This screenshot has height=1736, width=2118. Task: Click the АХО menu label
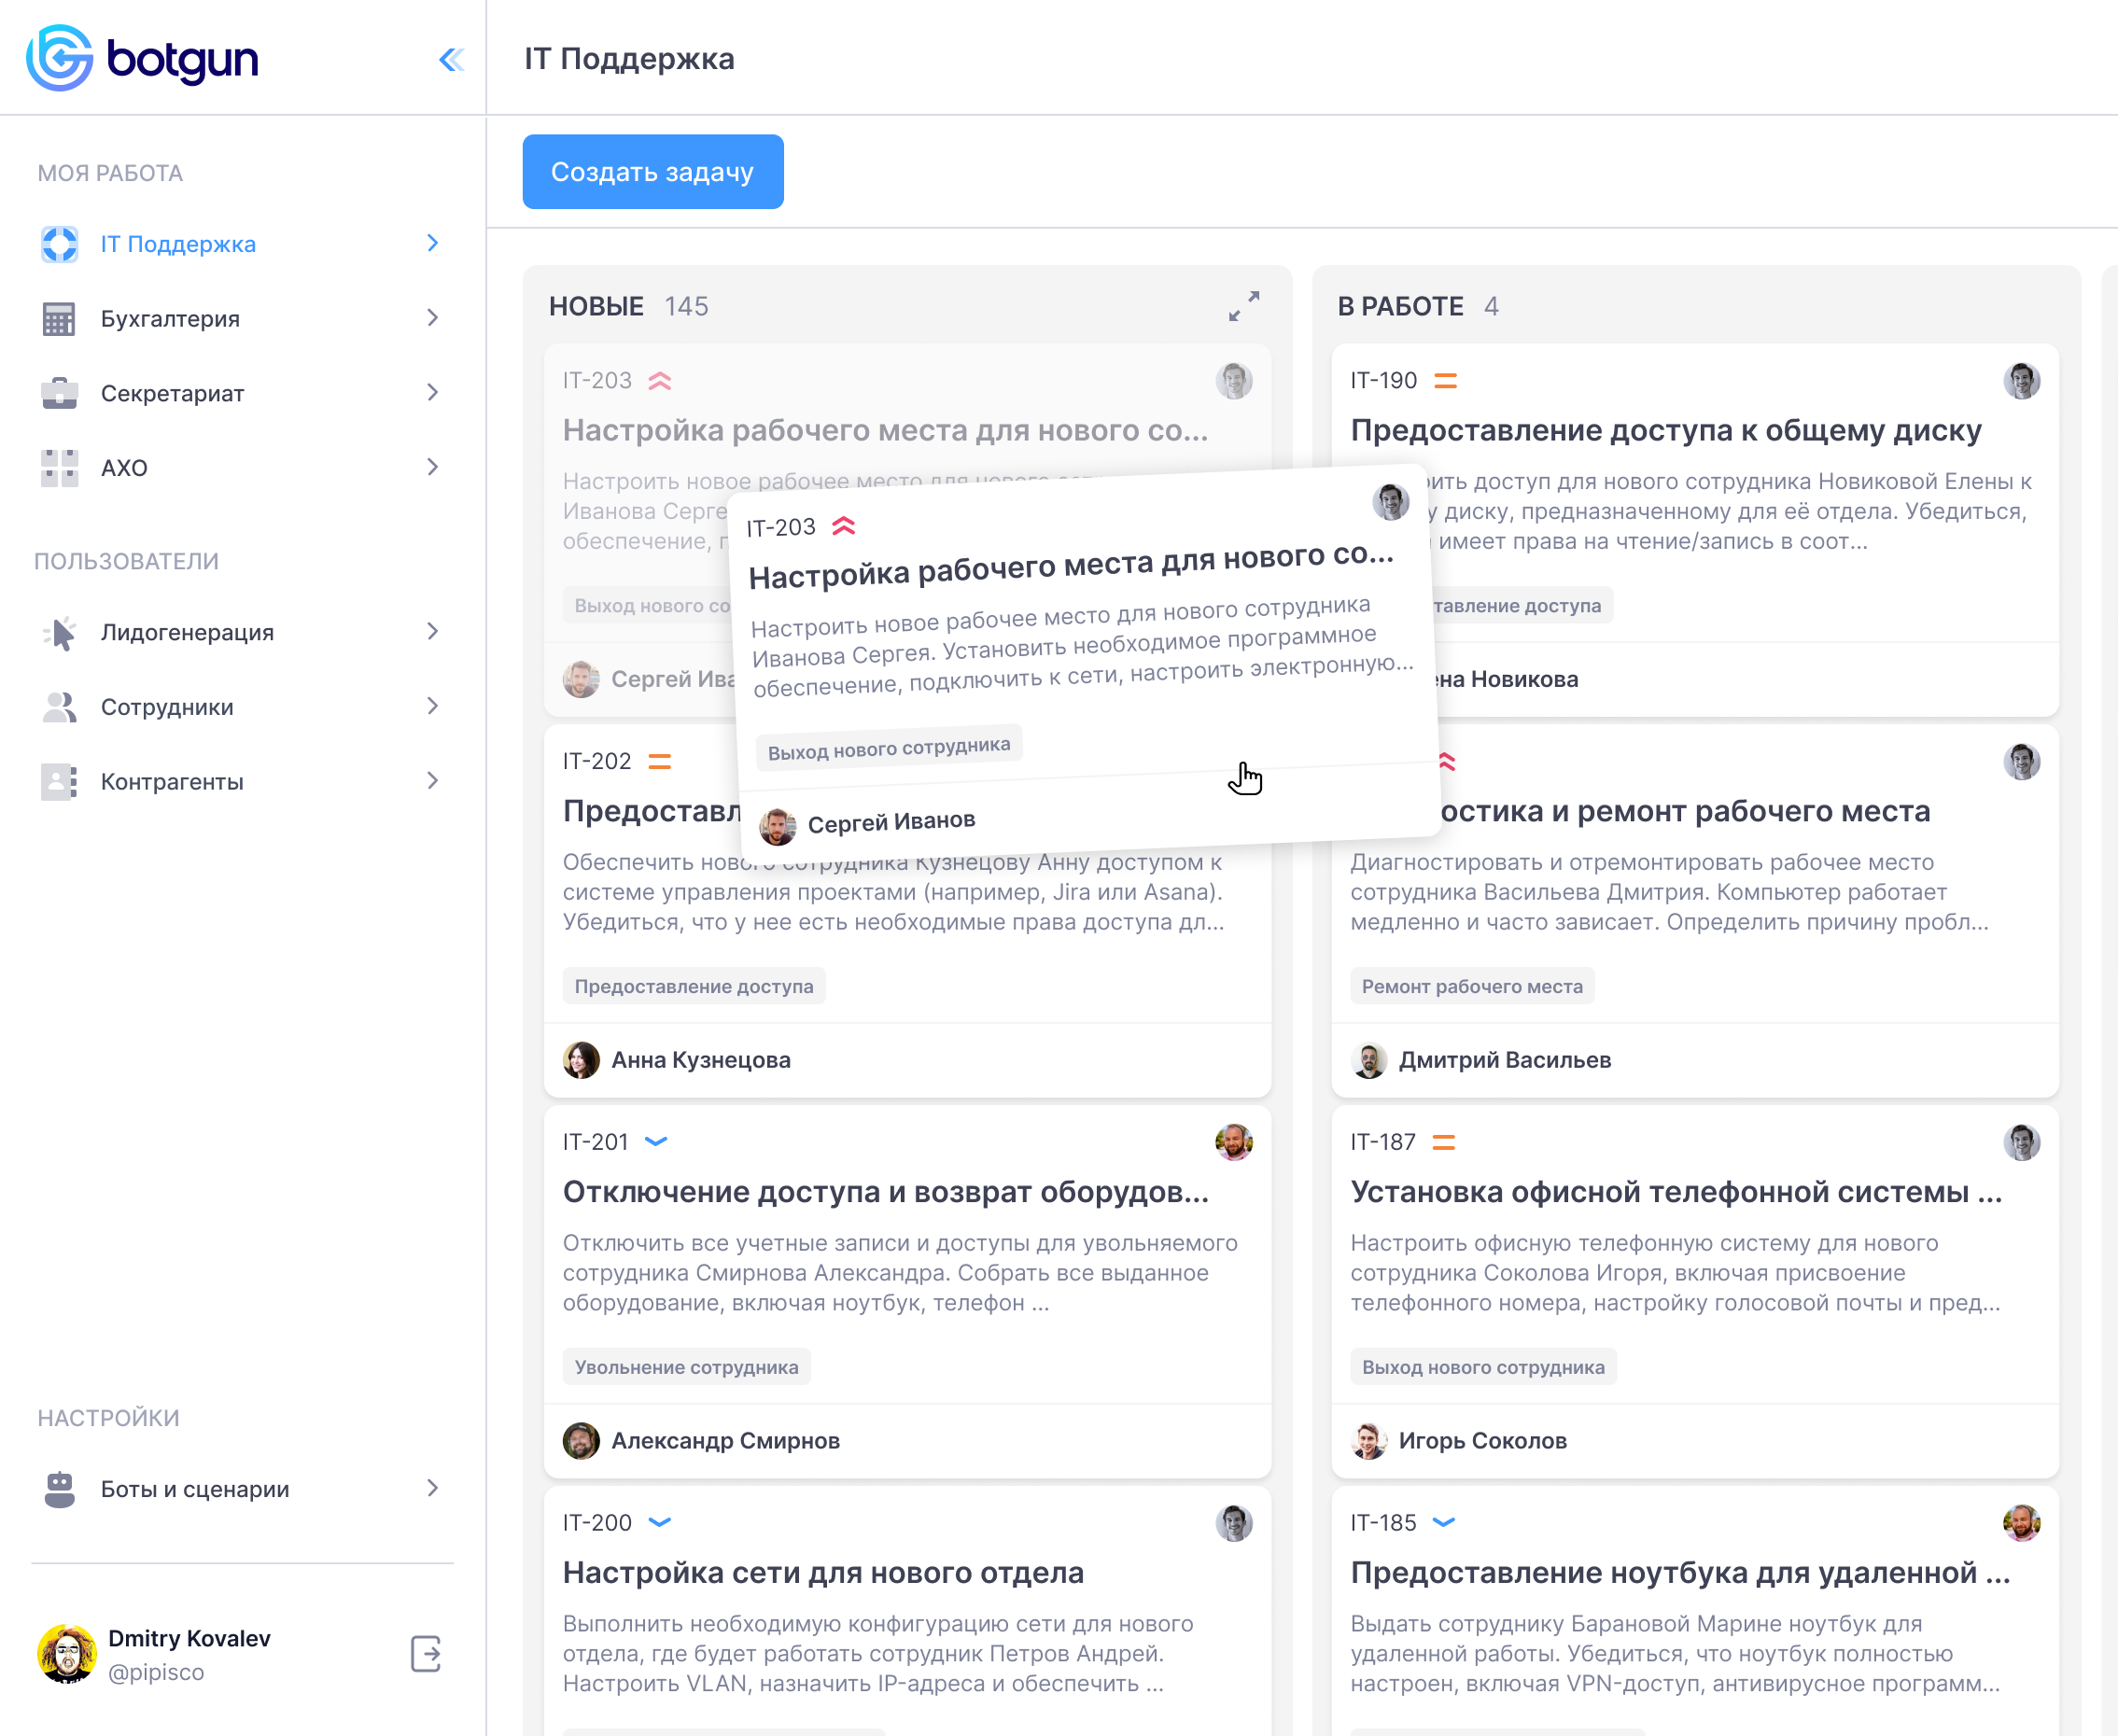pyautogui.click(x=124, y=468)
